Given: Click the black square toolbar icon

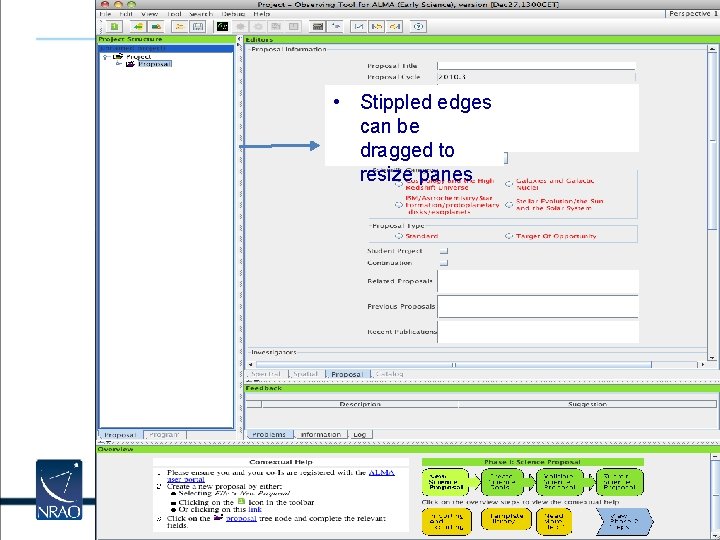Looking at the screenshot, I should coord(222,27).
